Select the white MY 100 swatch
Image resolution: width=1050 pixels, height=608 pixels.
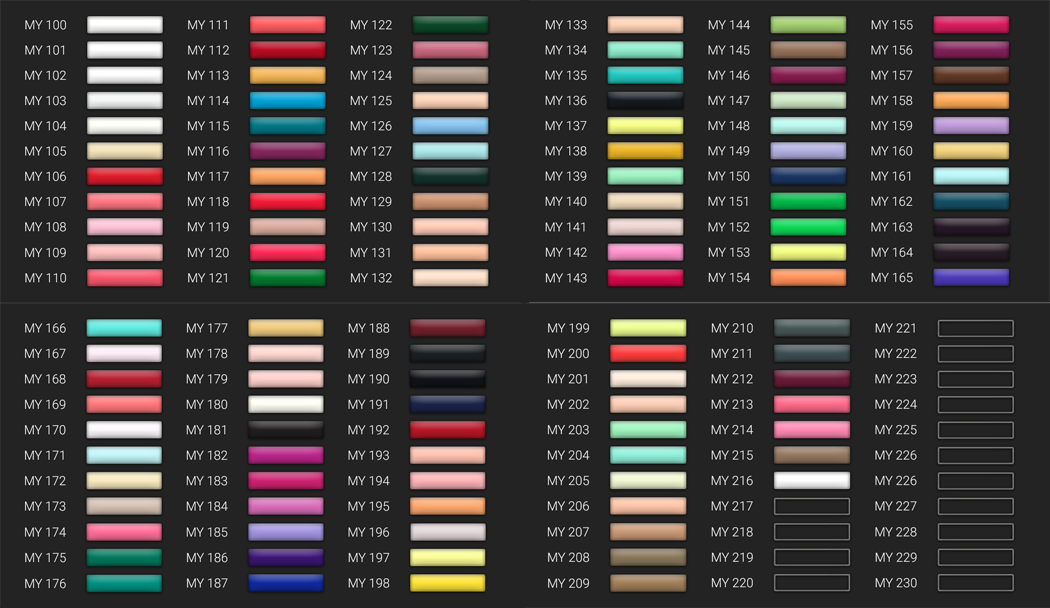coord(125,25)
